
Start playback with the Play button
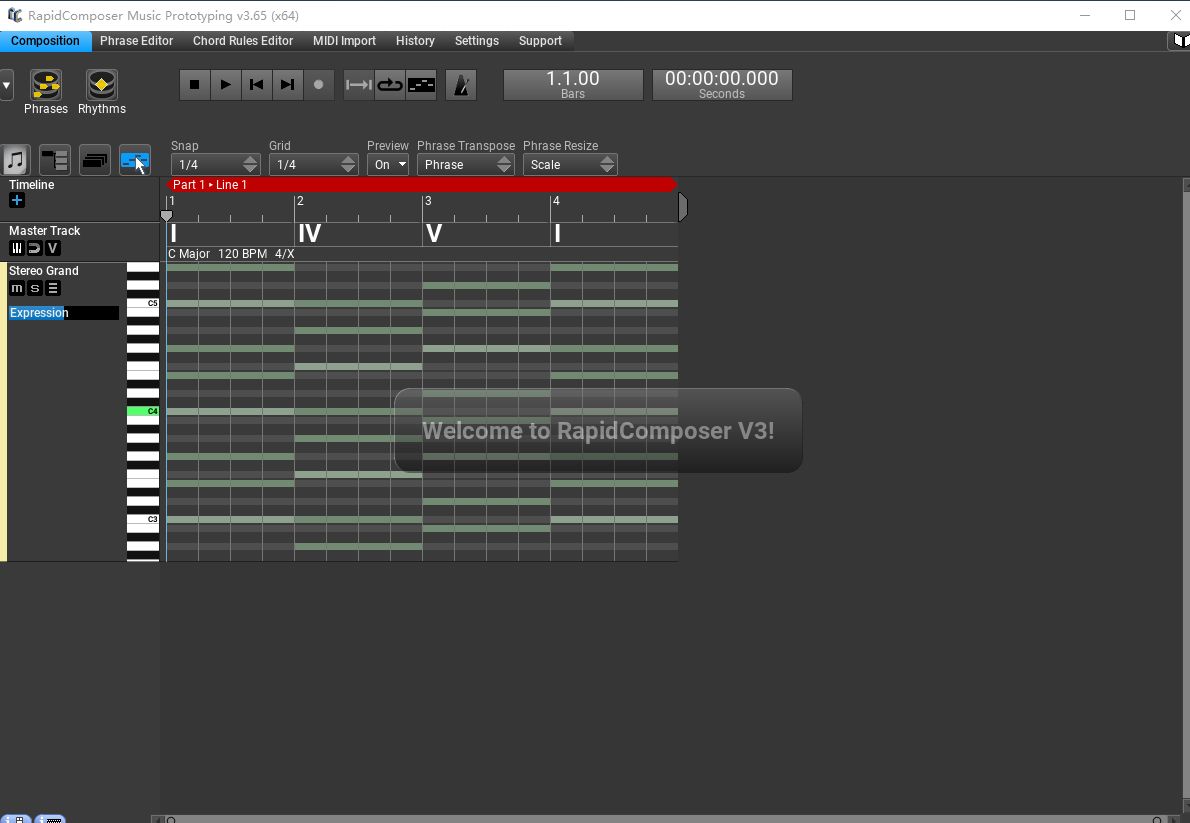(225, 84)
